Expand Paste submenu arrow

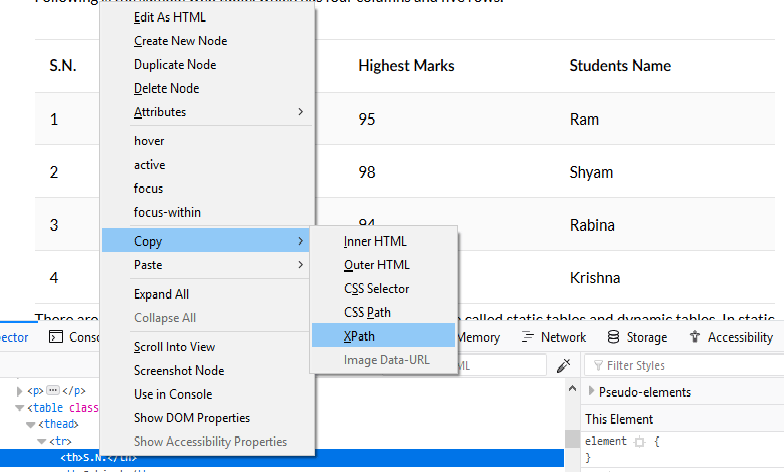tap(300, 264)
